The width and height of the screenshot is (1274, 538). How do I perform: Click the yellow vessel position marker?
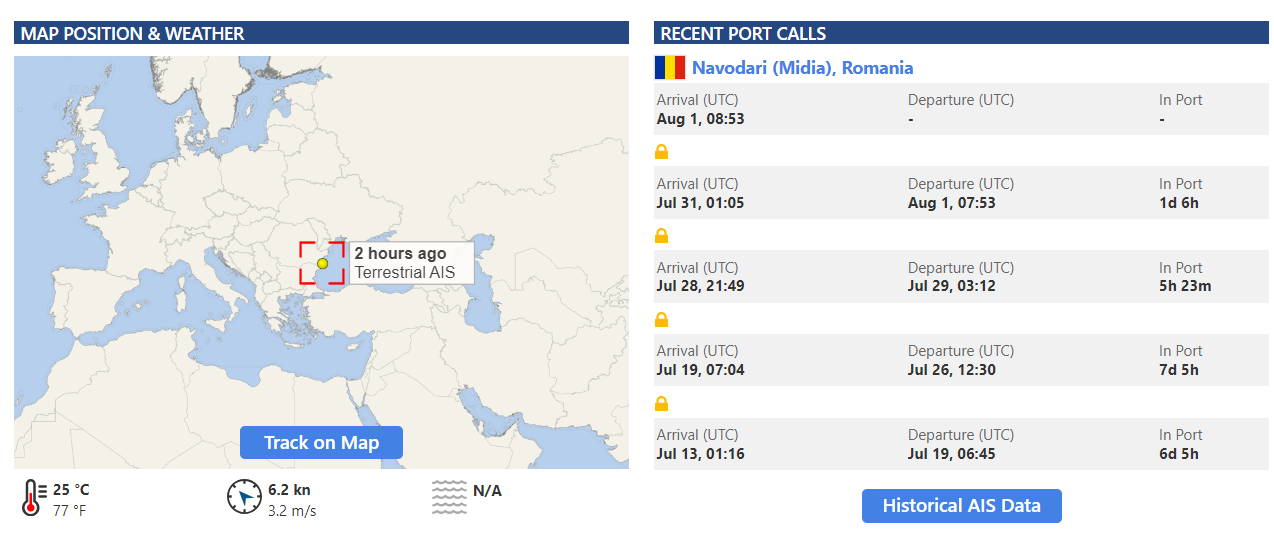pyautogui.click(x=322, y=263)
